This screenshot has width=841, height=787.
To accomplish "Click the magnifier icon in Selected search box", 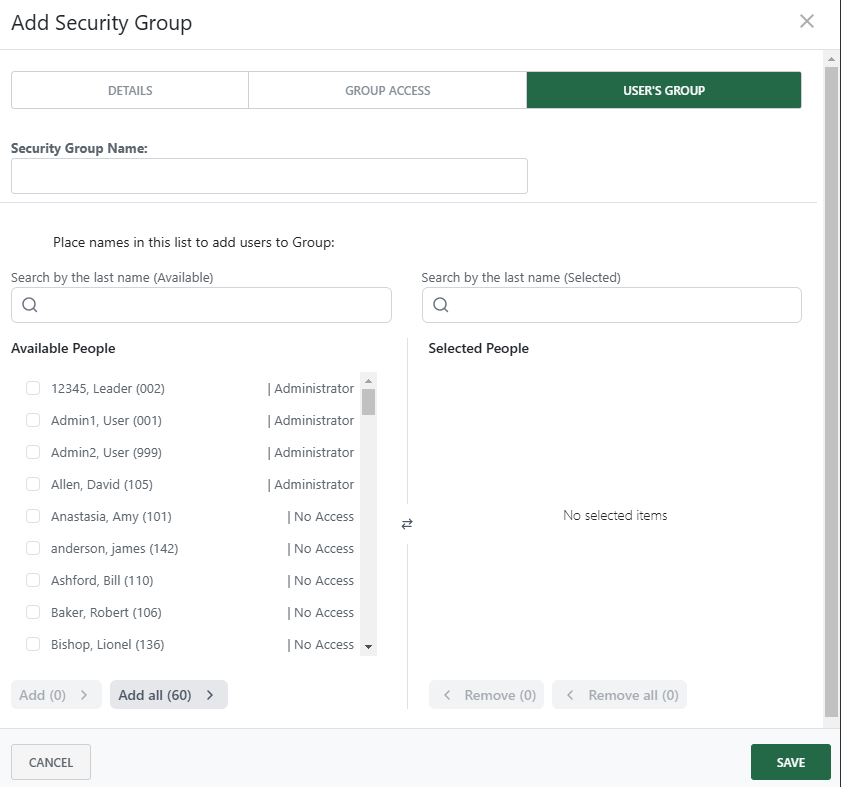I will 441,305.
